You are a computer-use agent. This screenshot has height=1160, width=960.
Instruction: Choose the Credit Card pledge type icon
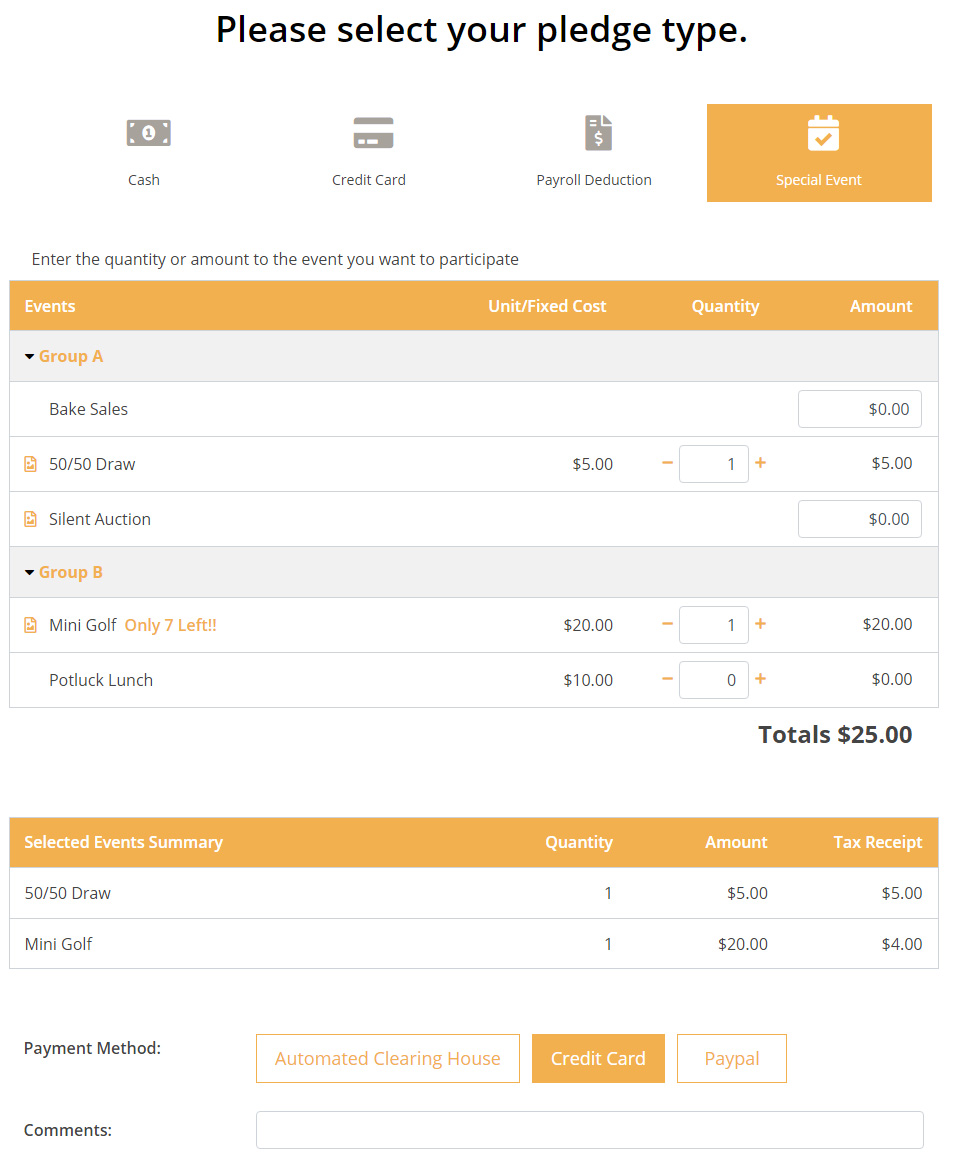(x=373, y=132)
